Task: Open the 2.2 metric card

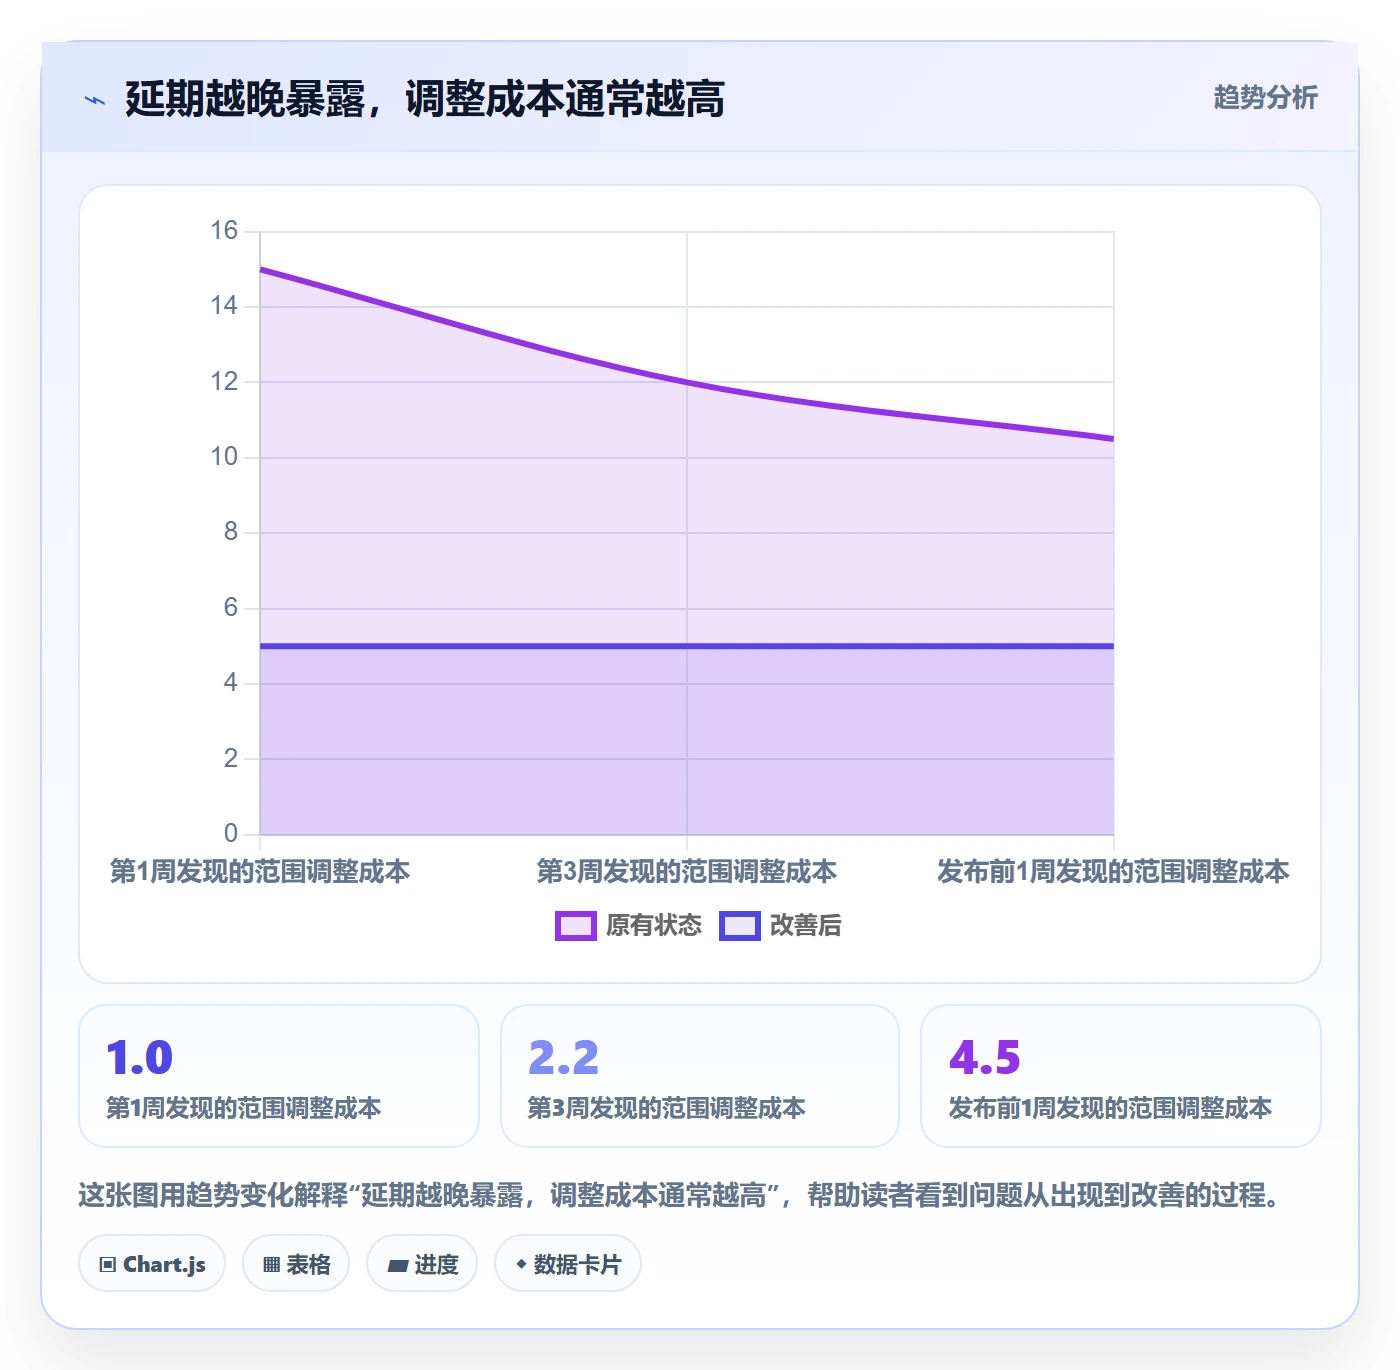Action: 700,1076
